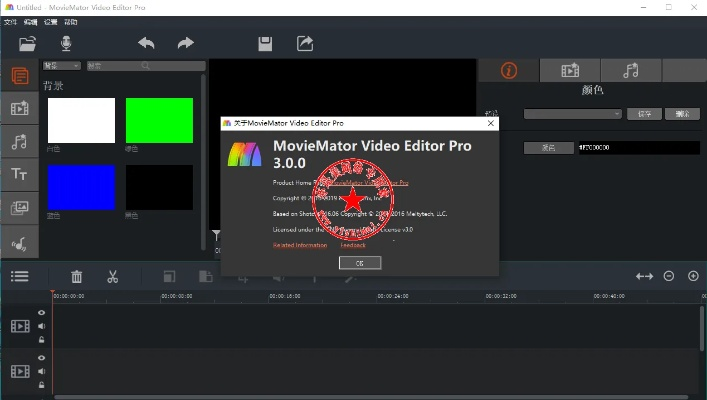Click the OK button in About dialog
707x400 pixels.
pos(359,262)
